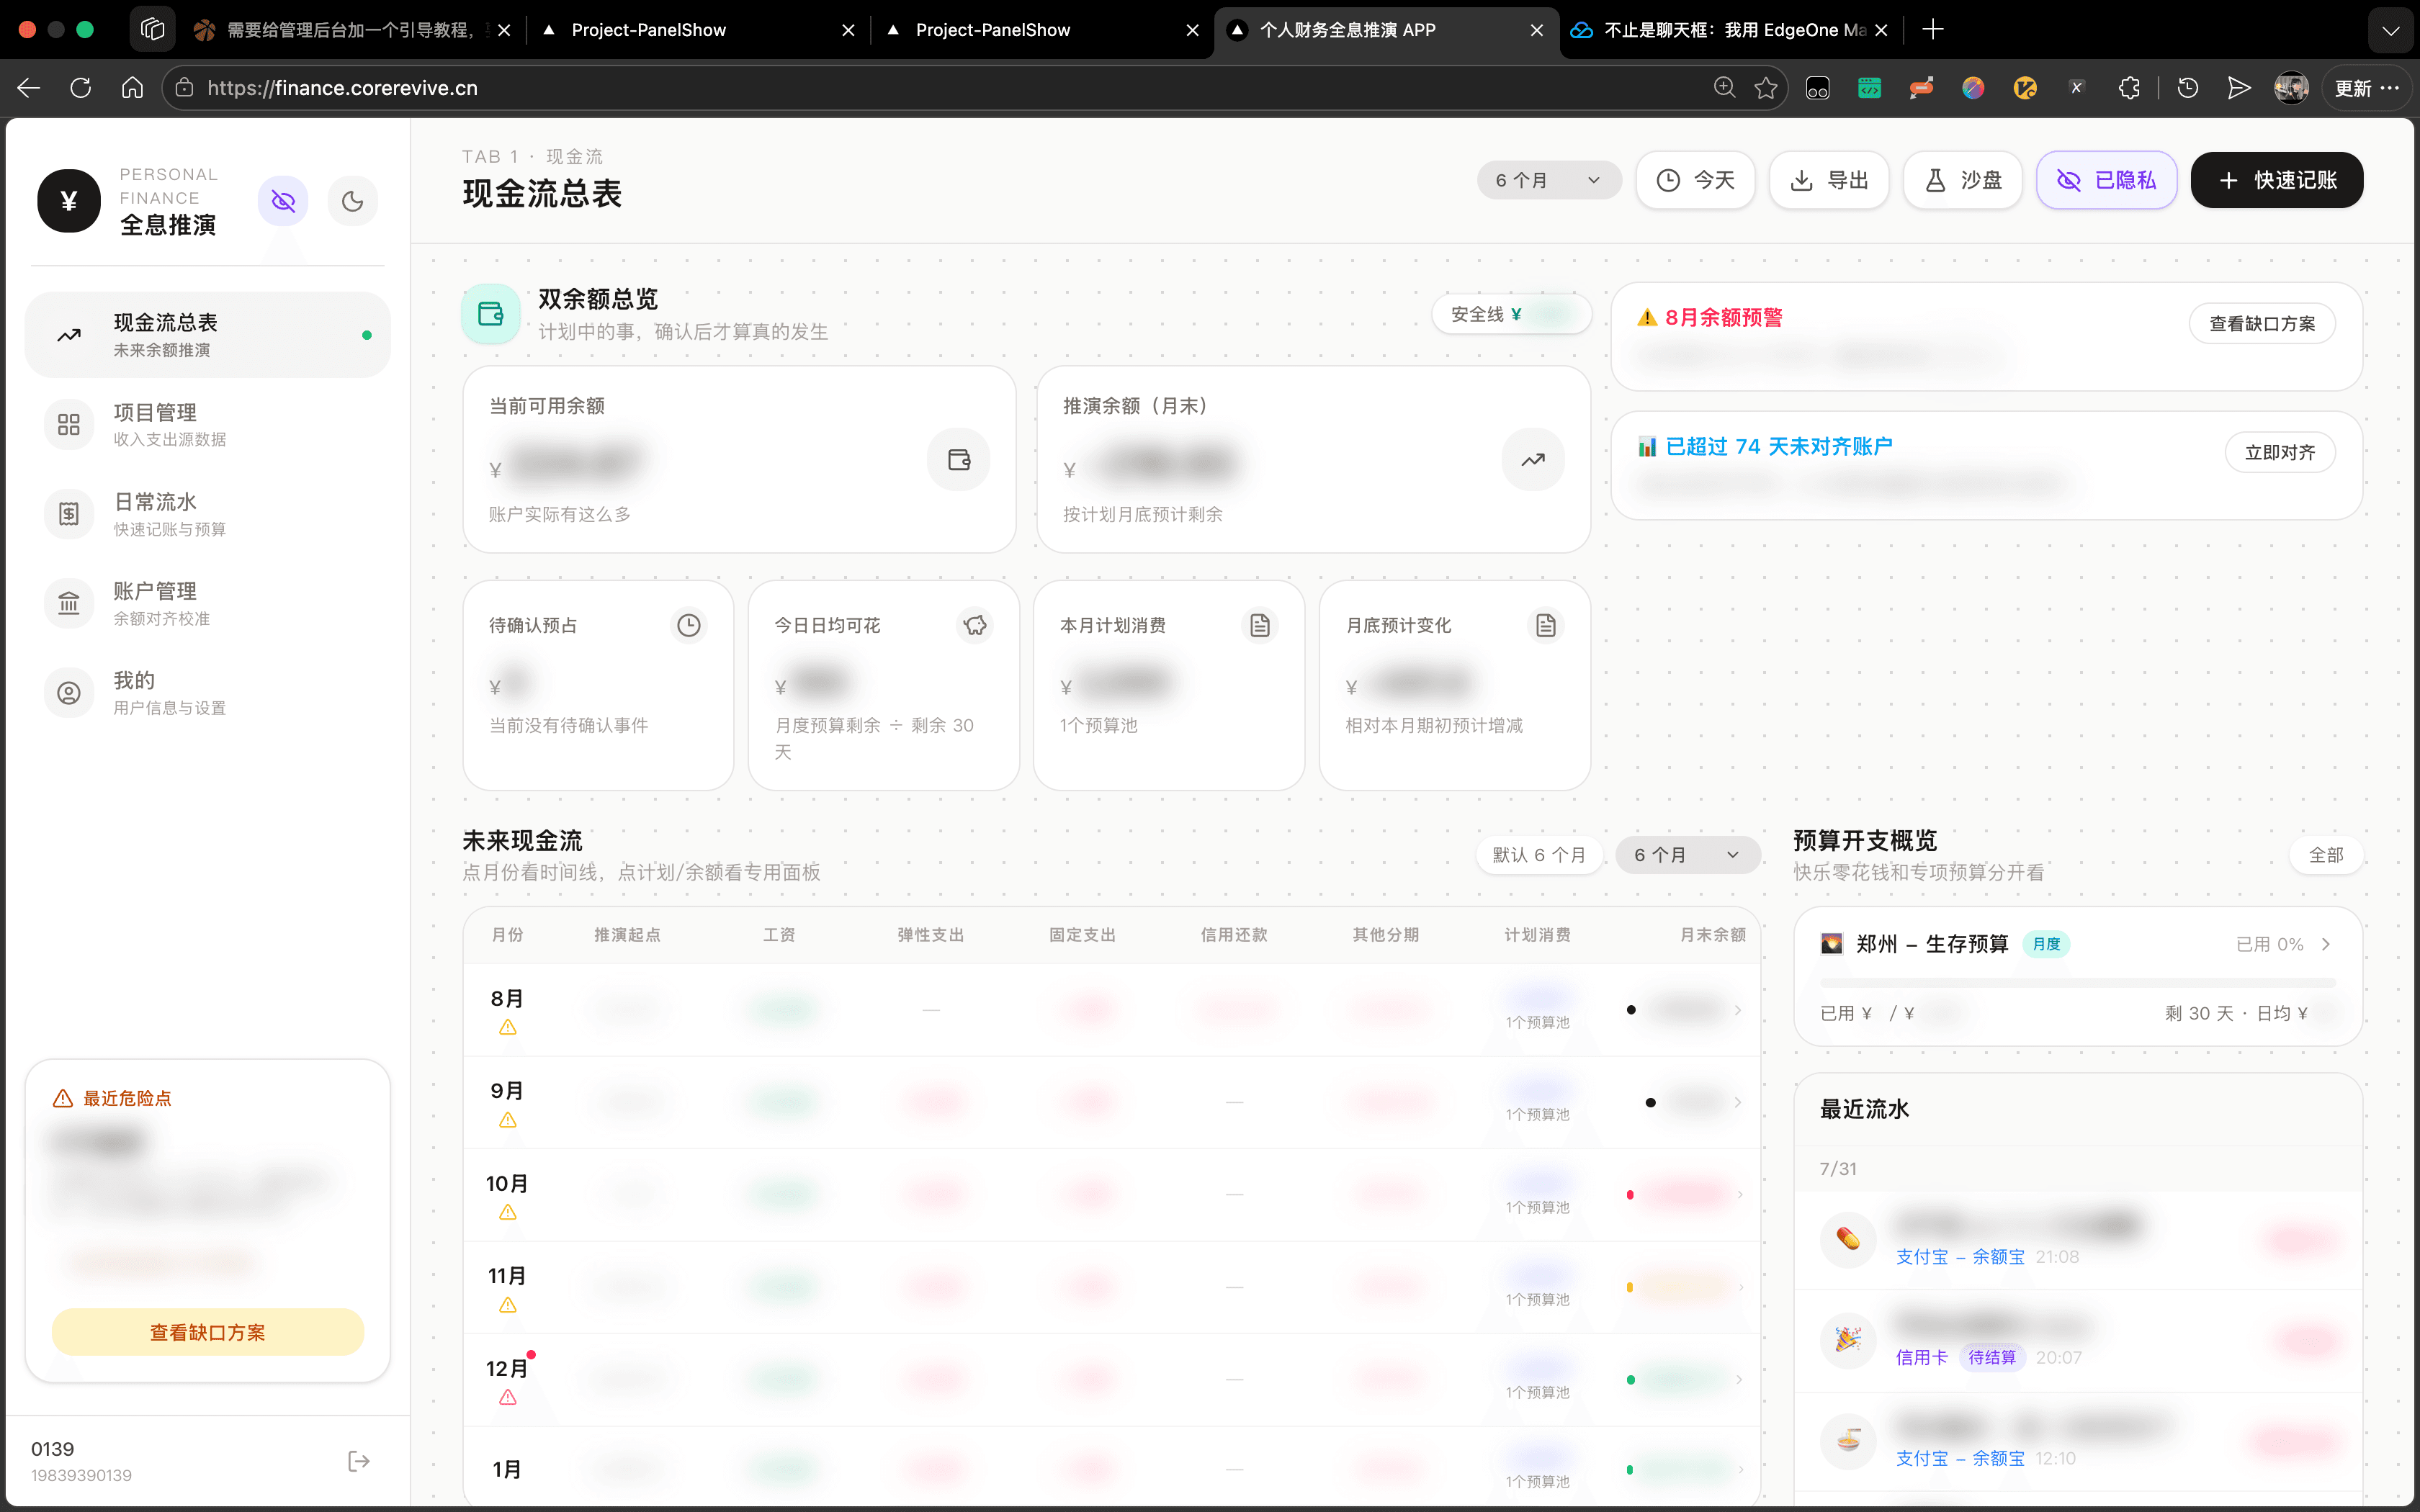Expand the 10月 row chevron
Image resolution: width=2420 pixels, height=1512 pixels.
[1739, 1195]
